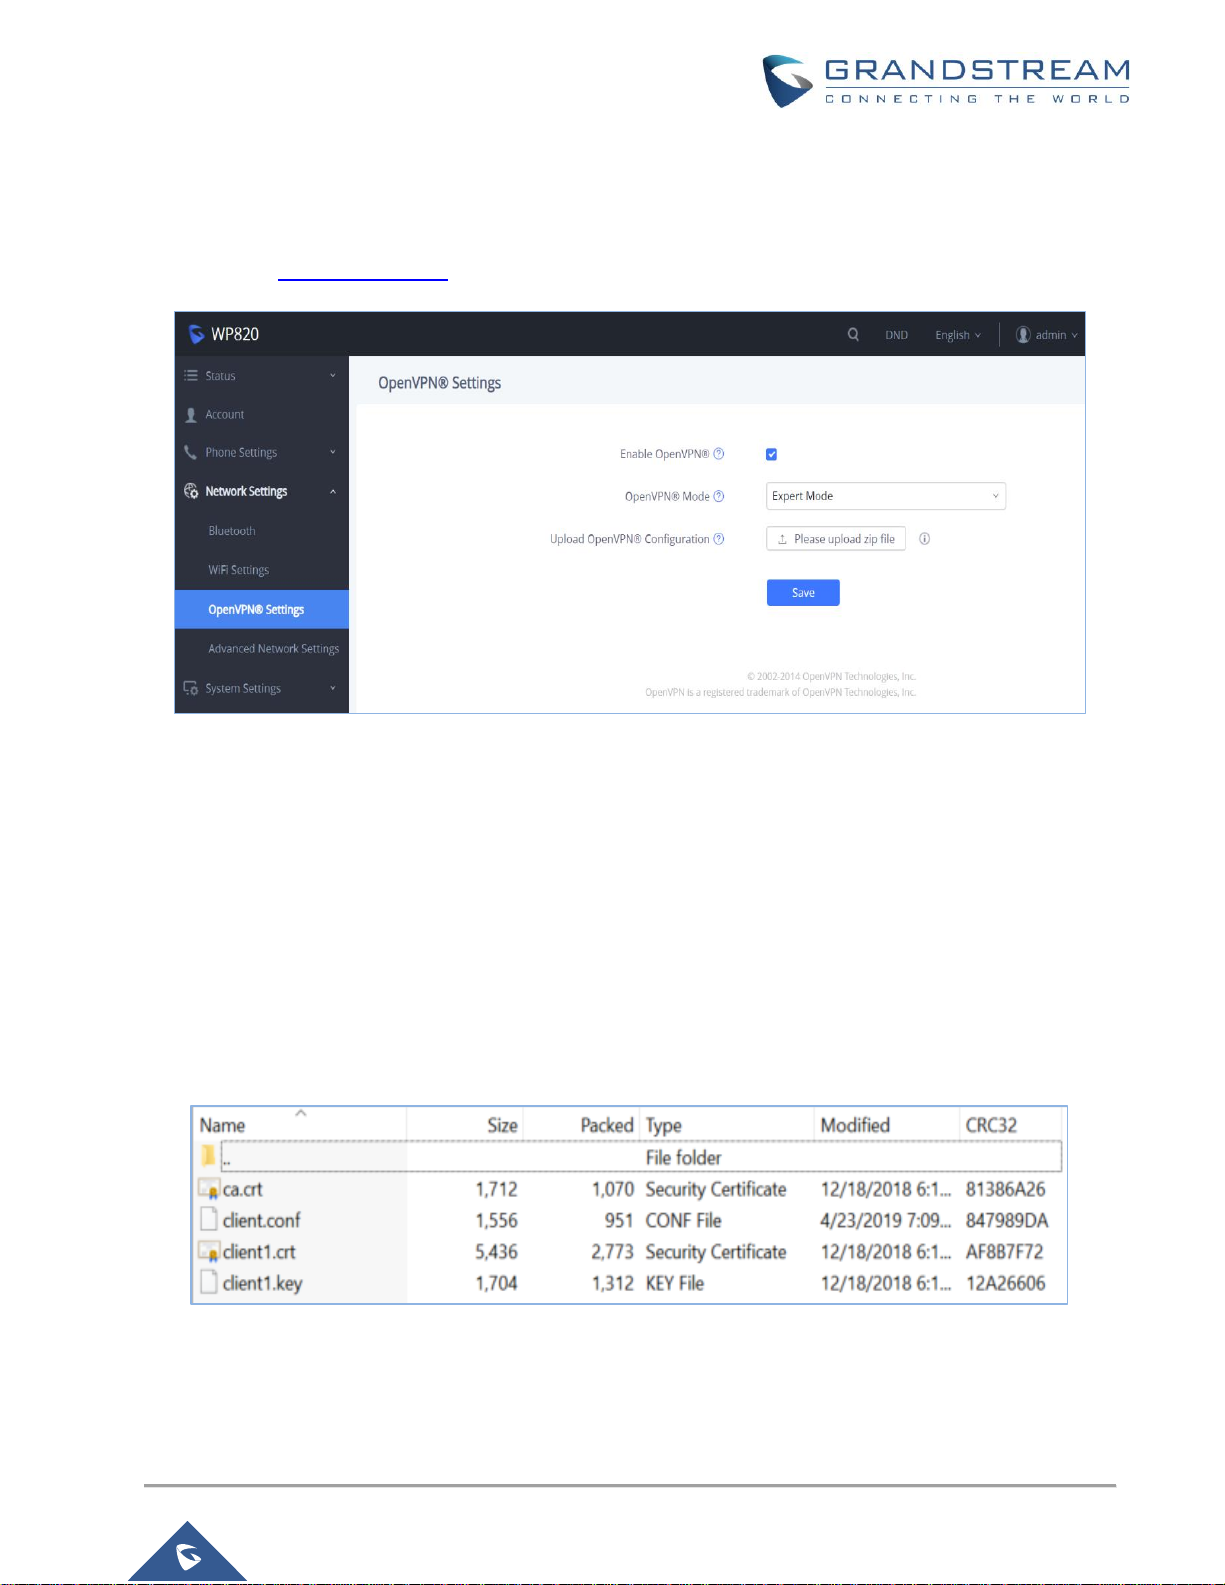Image resolution: width=1225 pixels, height=1585 pixels.
Task: Select the client1.key file name
Action: [x=262, y=1284]
